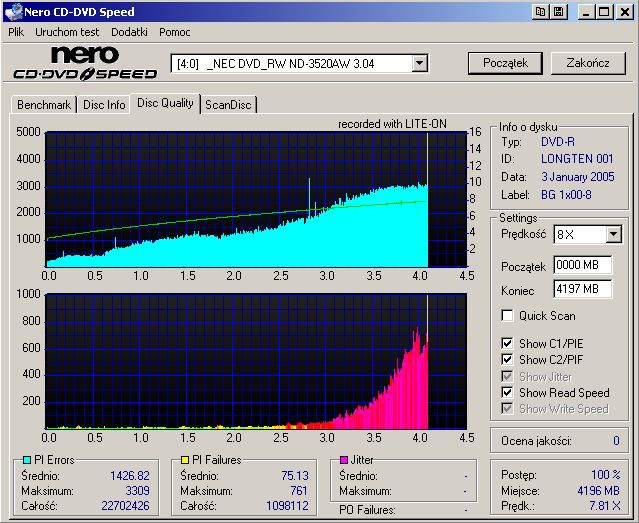Click the Prędk. 7.81 X value

click(605, 506)
